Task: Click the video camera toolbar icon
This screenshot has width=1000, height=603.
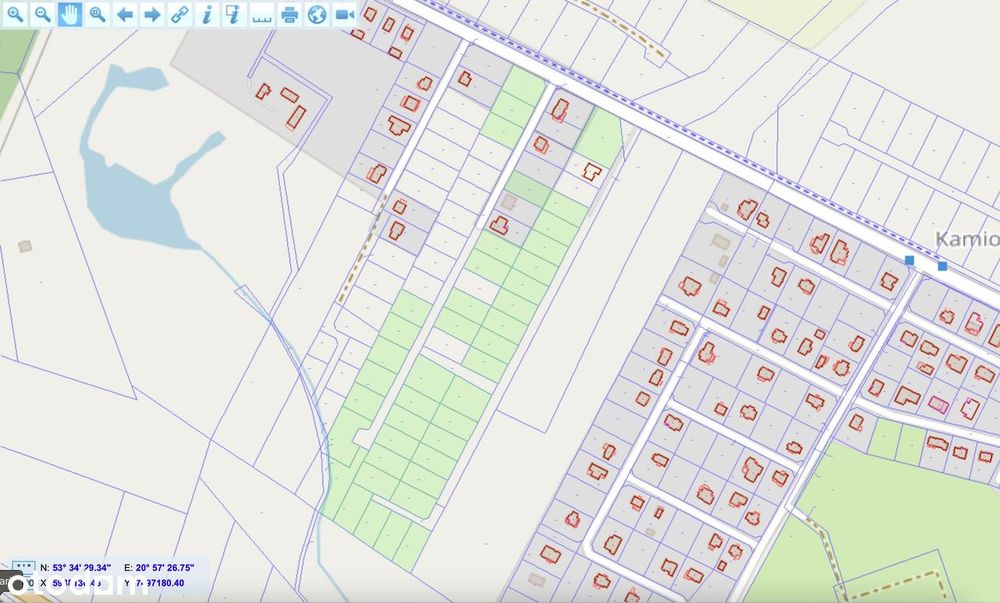Action: click(344, 14)
